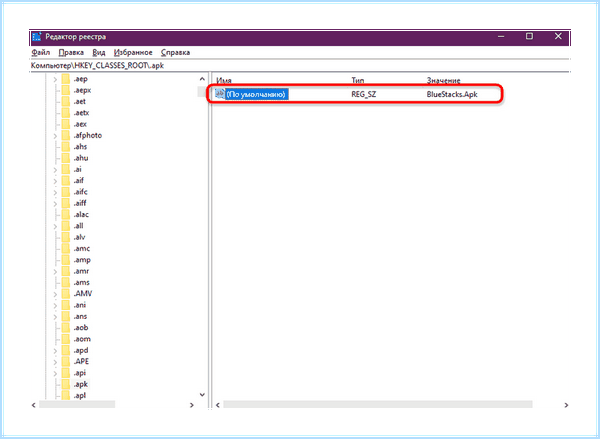Click the tree pane scroll up arrow
Screen dimensions: 600x439
[x=202, y=79]
